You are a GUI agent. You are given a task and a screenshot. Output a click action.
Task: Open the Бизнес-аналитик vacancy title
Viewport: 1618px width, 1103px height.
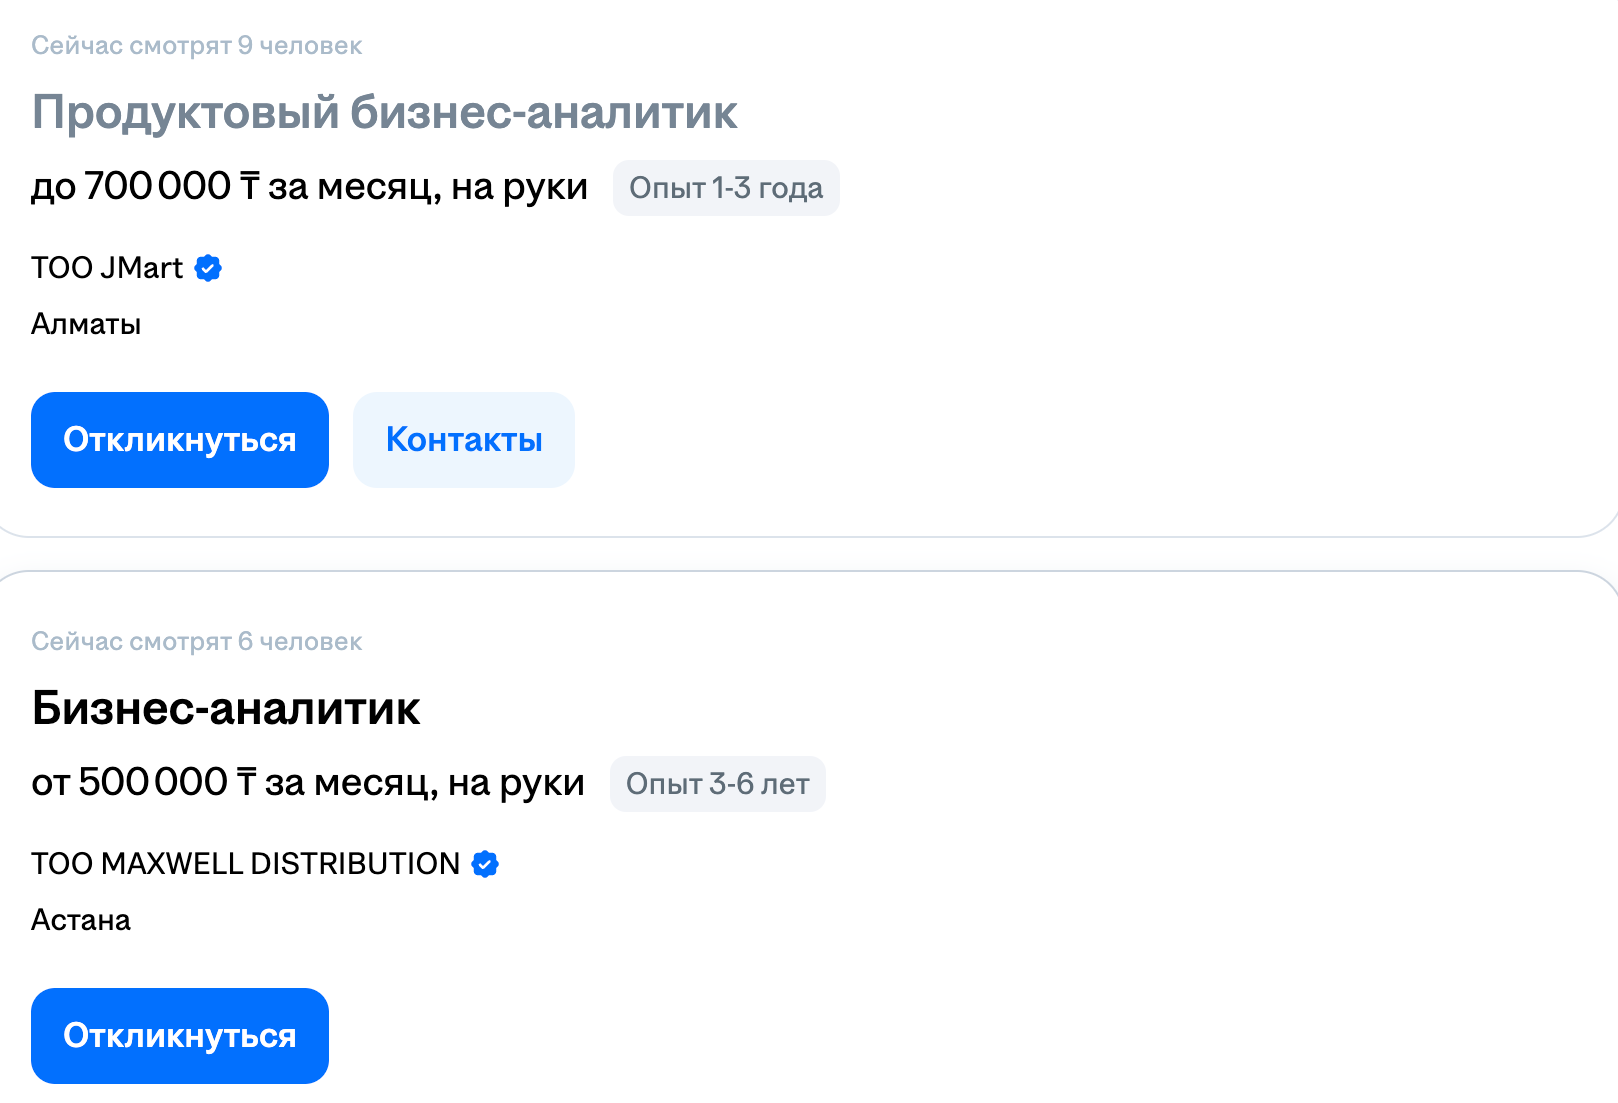[x=226, y=708]
